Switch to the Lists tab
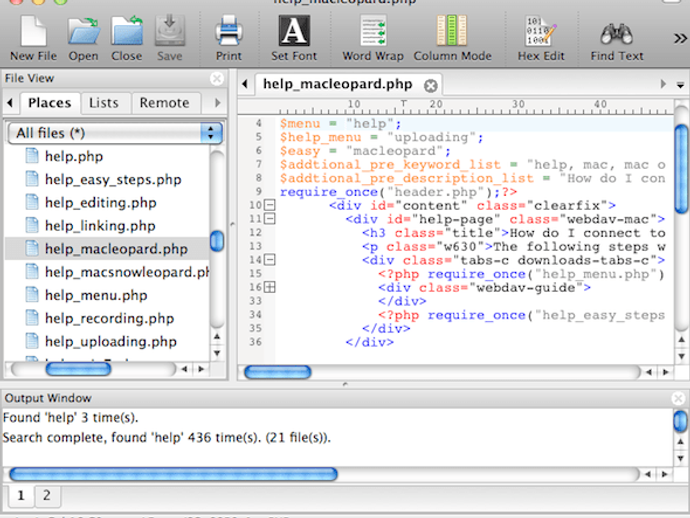 tap(104, 103)
